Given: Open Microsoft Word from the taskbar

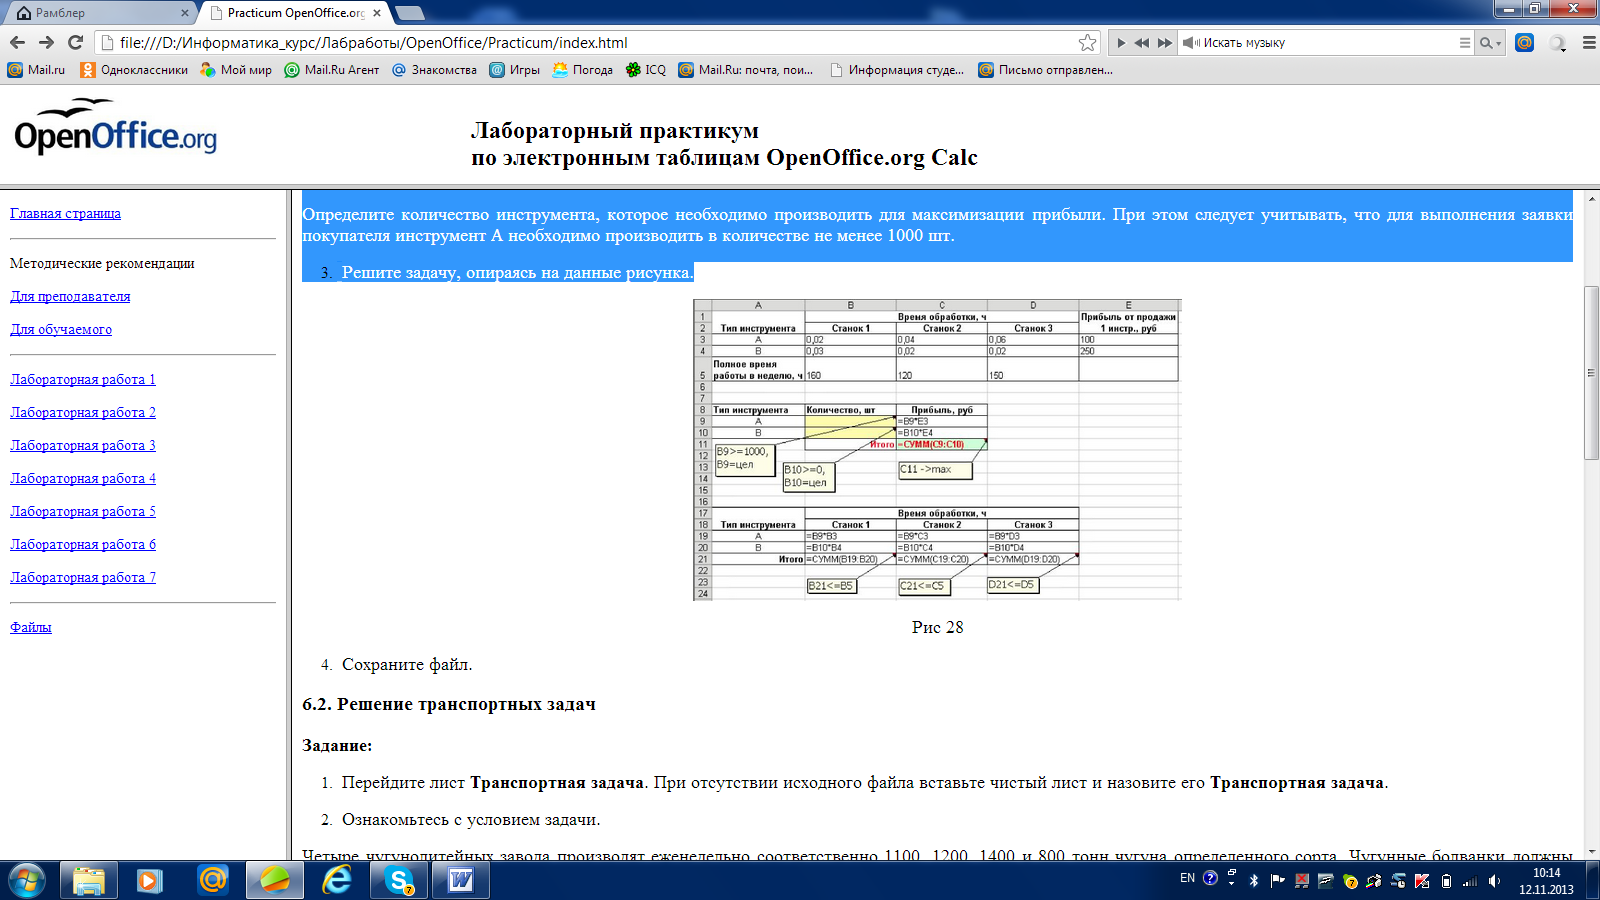Looking at the screenshot, I should (461, 881).
